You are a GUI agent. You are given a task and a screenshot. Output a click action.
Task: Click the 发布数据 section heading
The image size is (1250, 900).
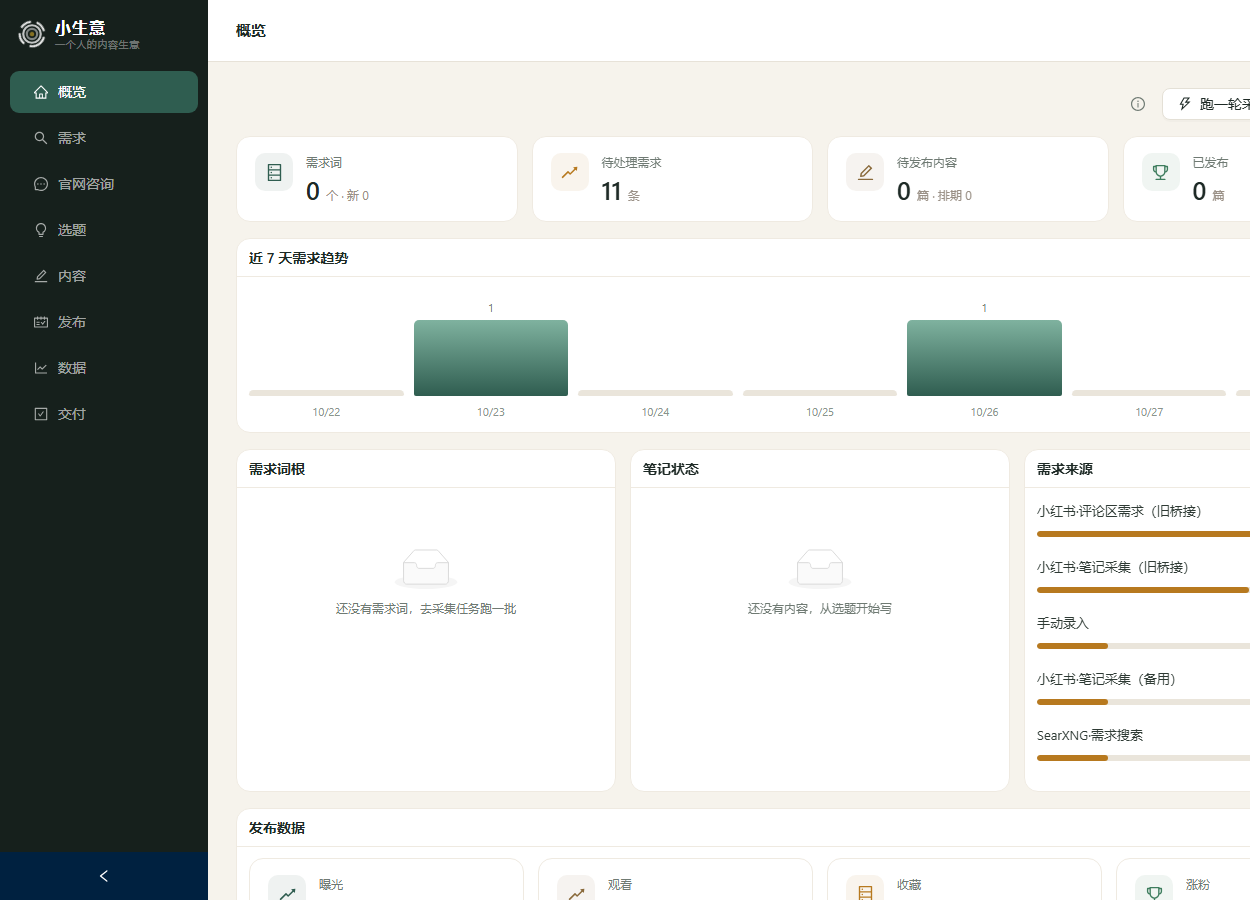(x=277, y=828)
